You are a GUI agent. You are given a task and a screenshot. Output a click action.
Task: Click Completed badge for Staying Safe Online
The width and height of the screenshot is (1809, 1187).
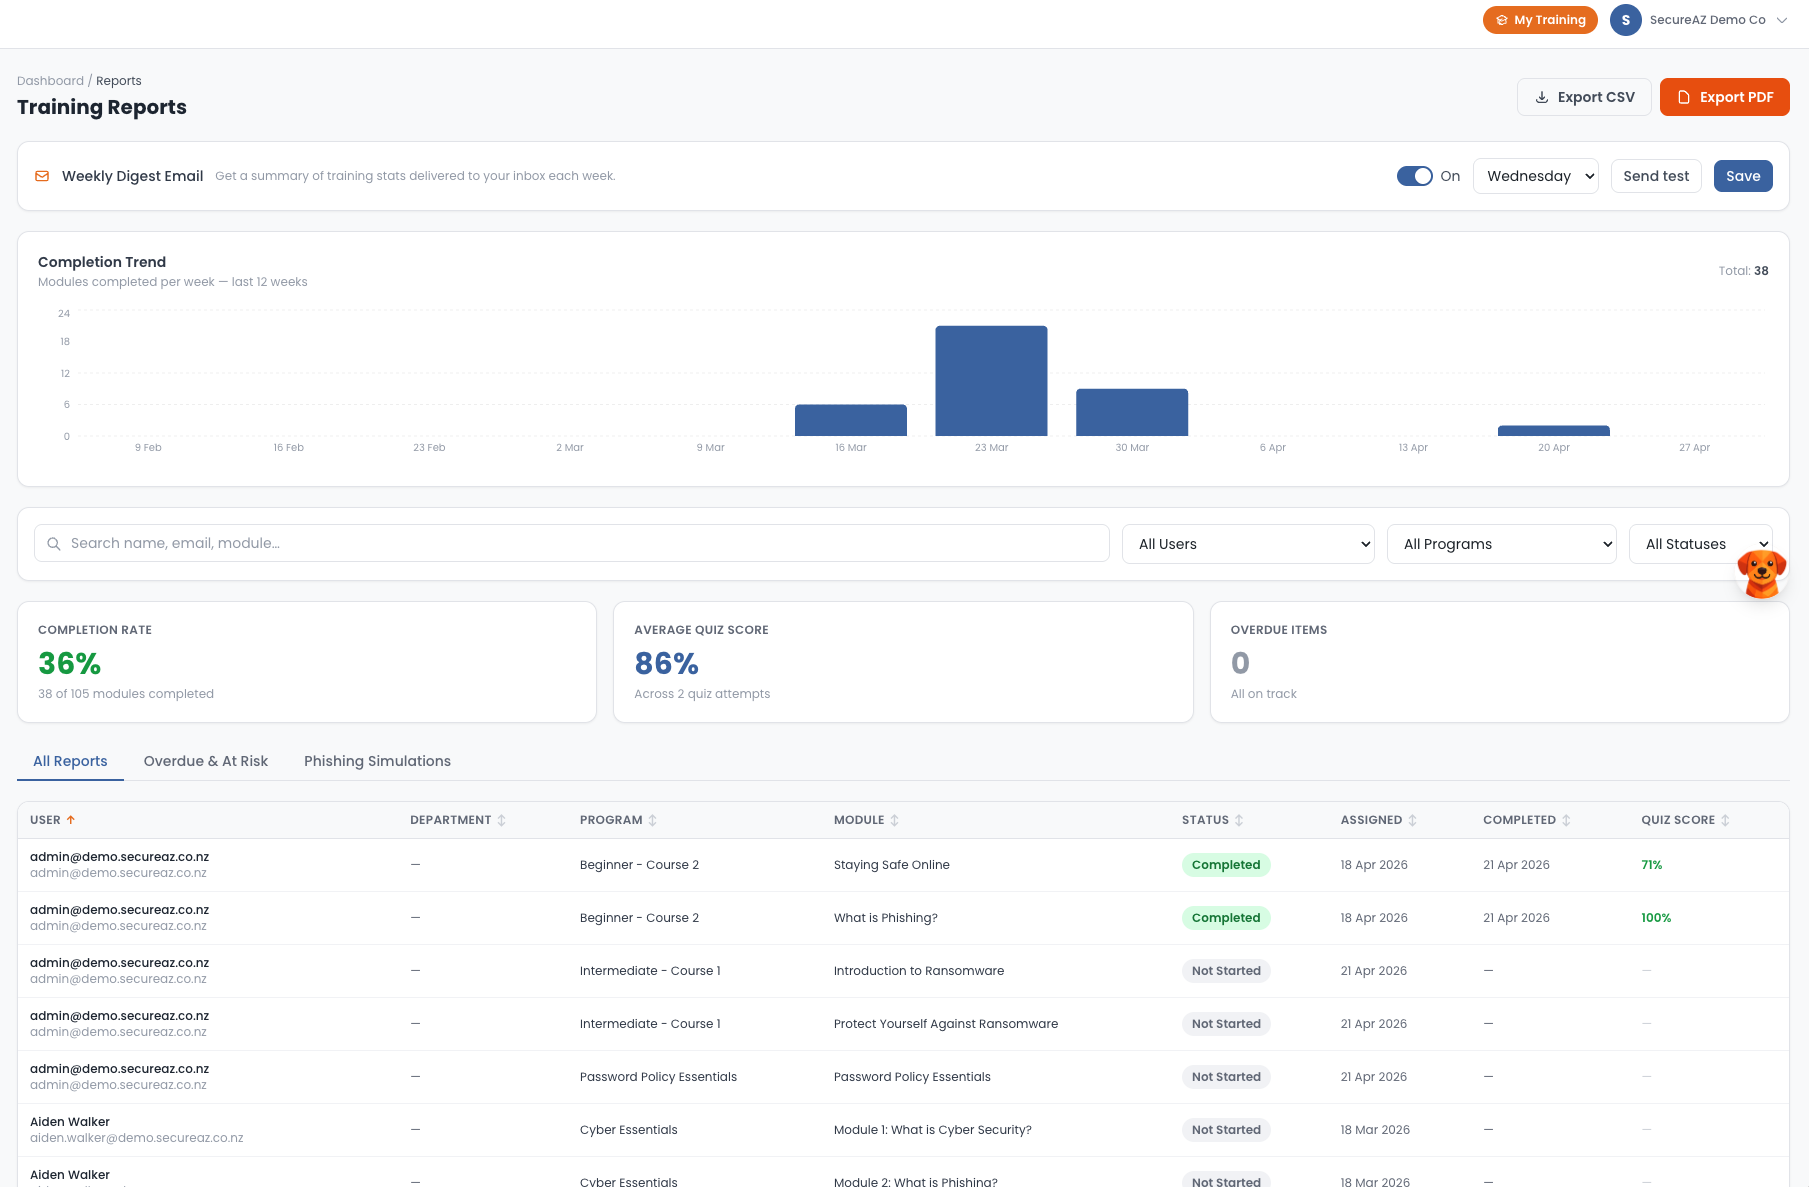click(1226, 865)
